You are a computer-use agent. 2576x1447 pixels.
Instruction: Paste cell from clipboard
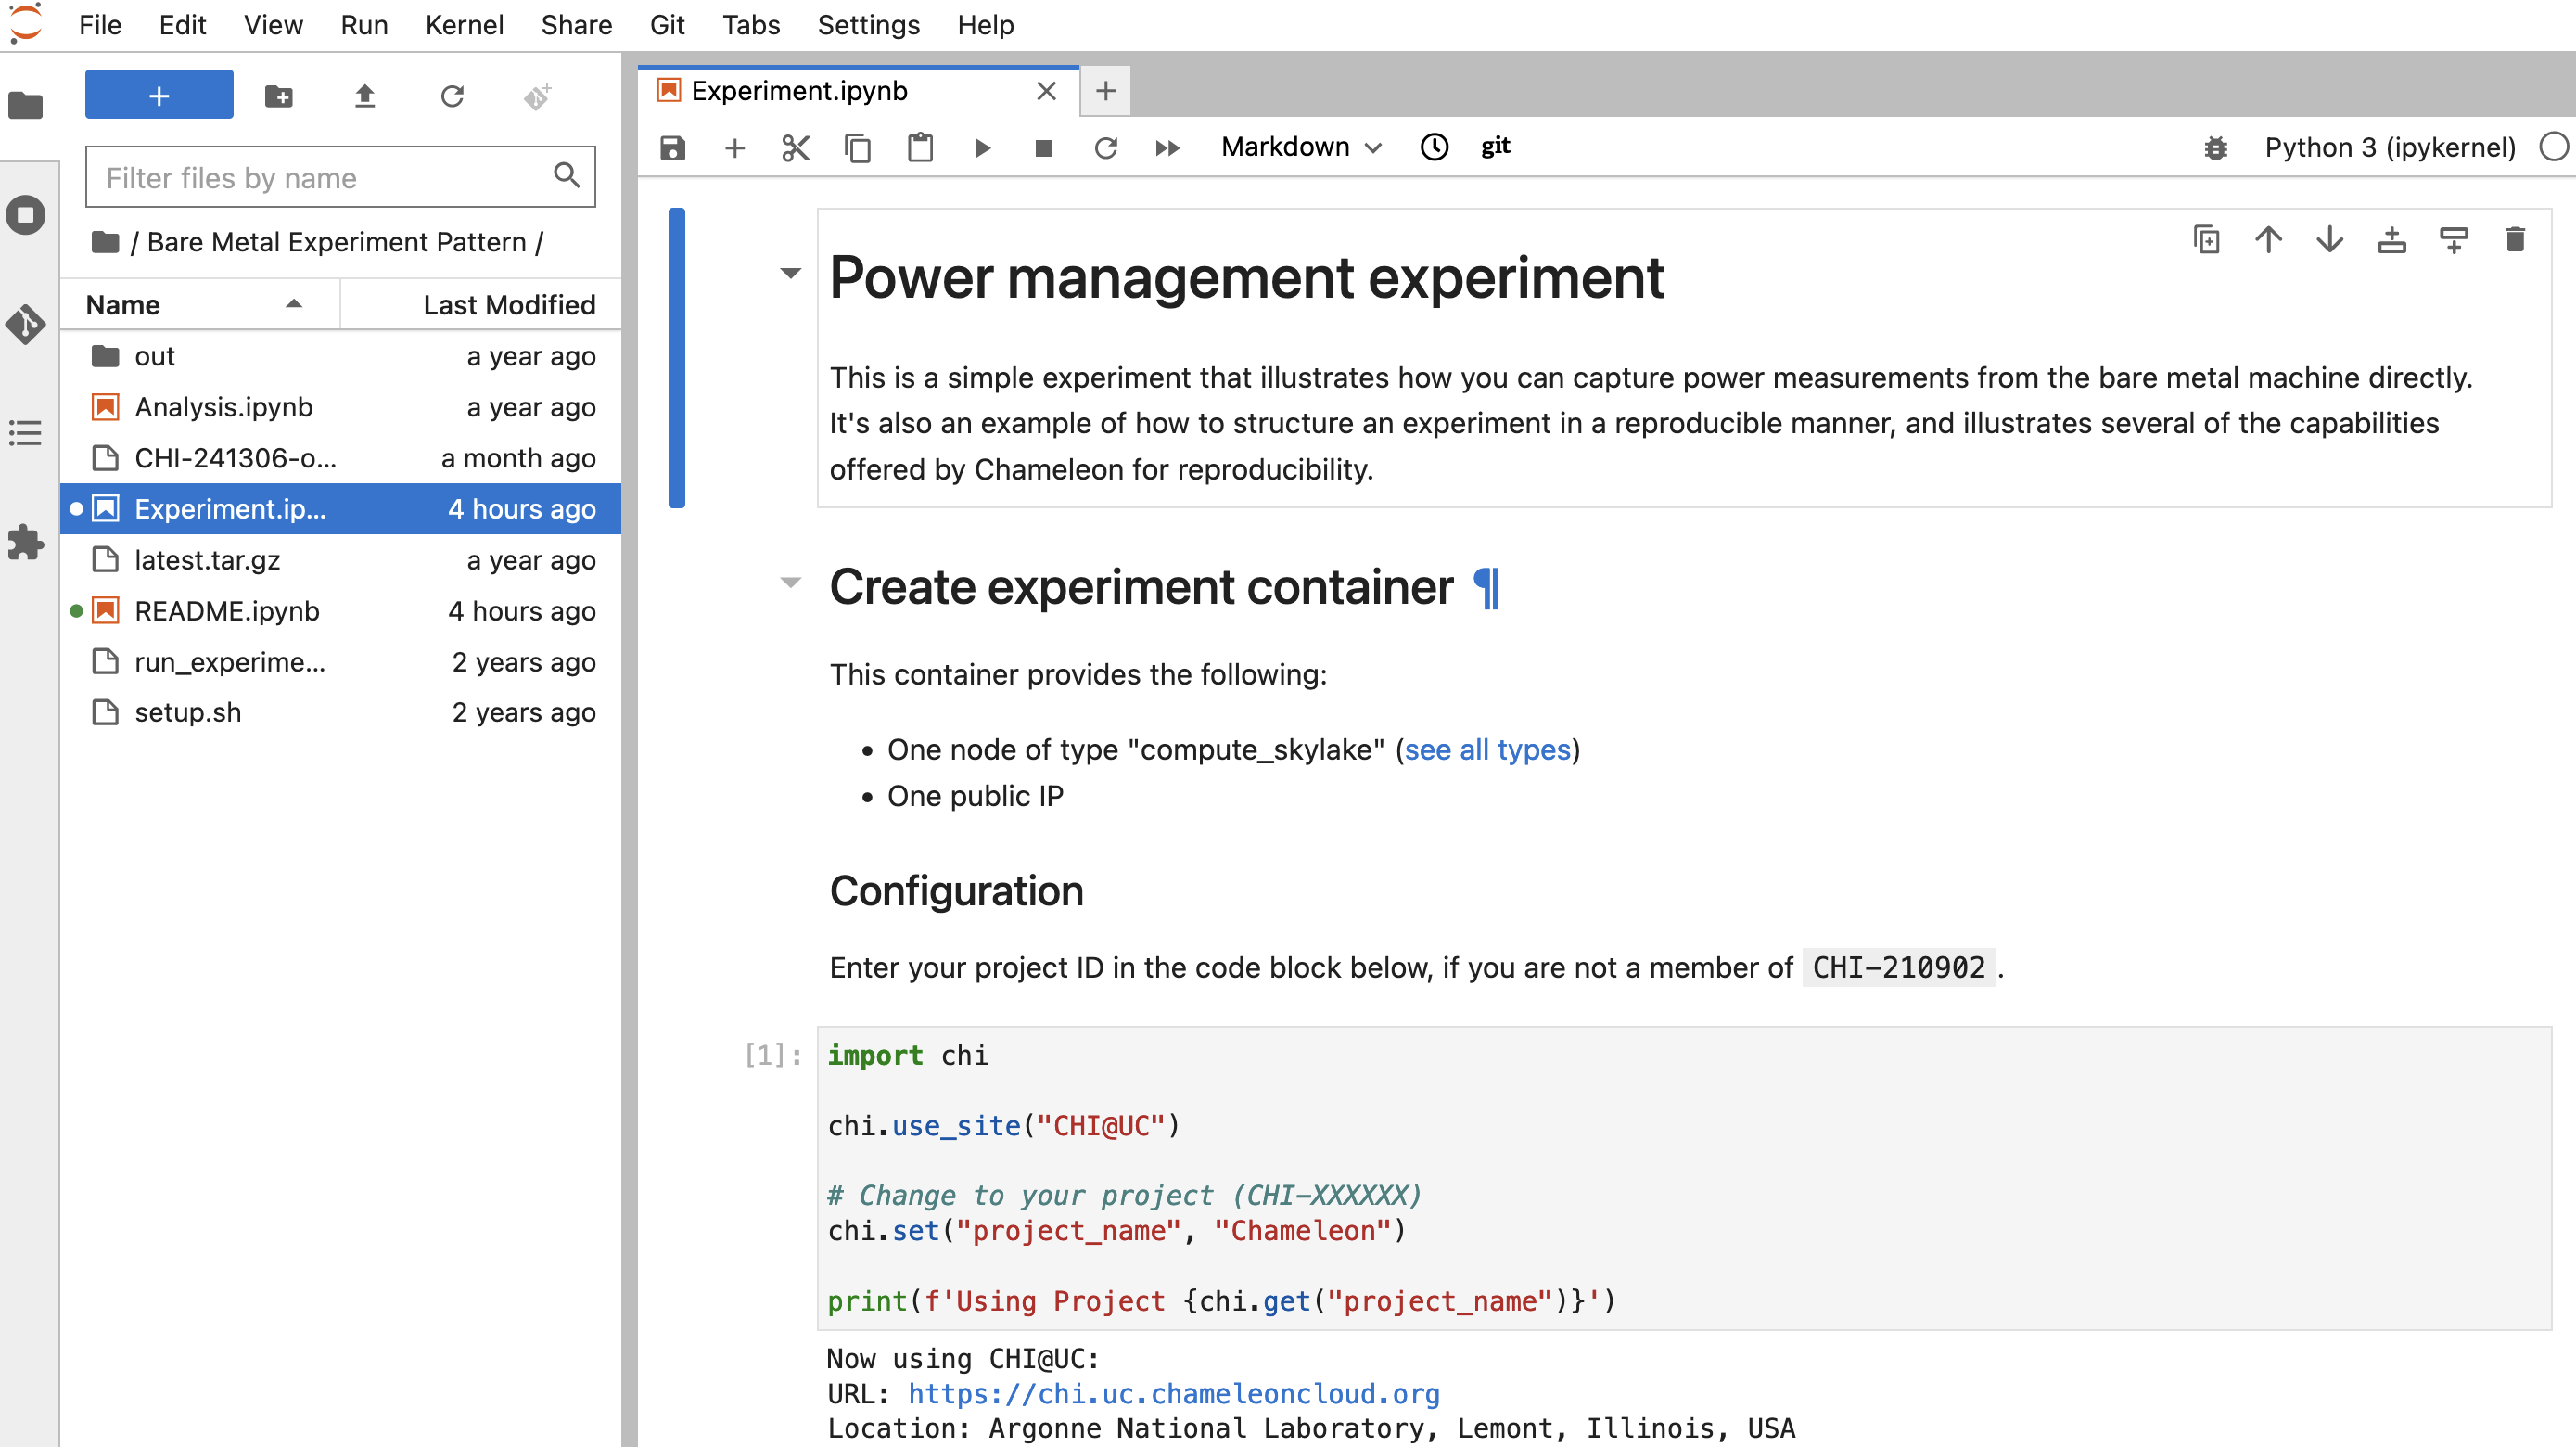(920, 148)
